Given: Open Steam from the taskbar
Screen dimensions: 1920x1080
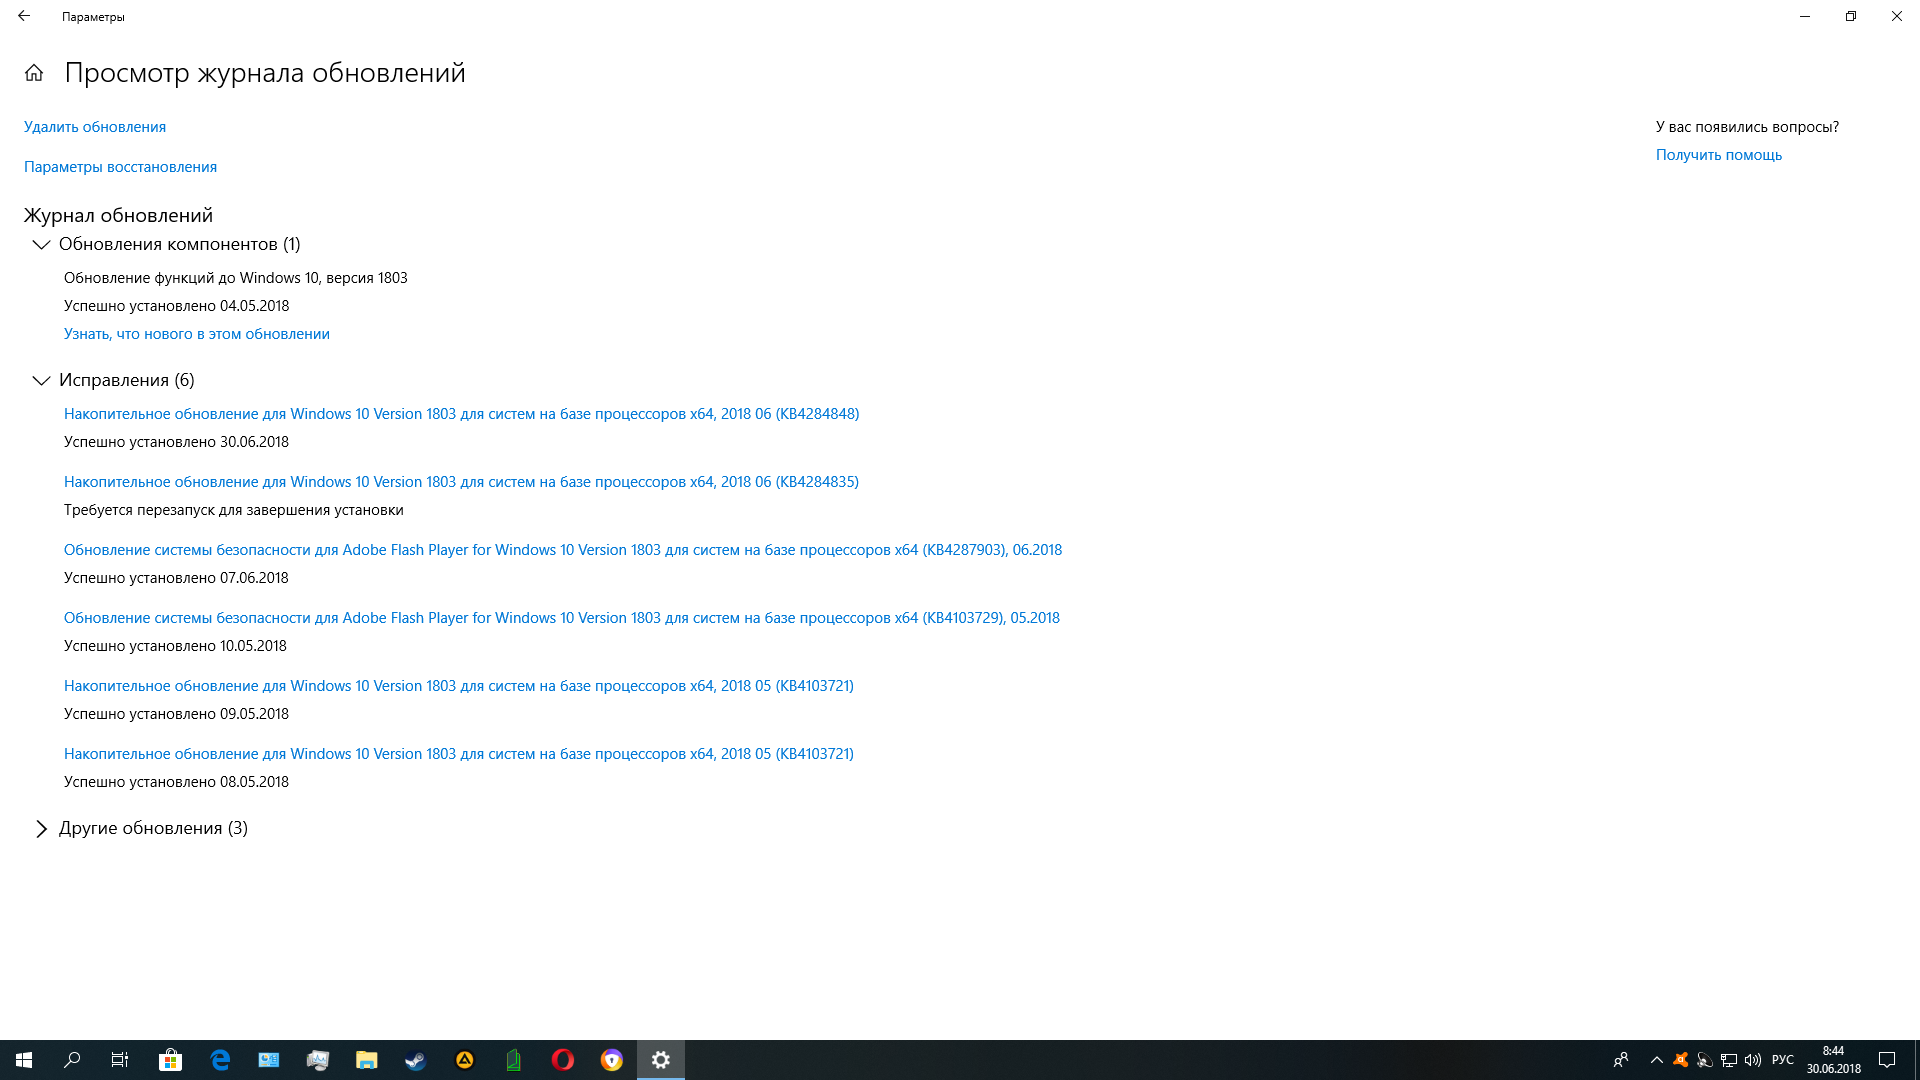Looking at the screenshot, I should point(416,1060).
